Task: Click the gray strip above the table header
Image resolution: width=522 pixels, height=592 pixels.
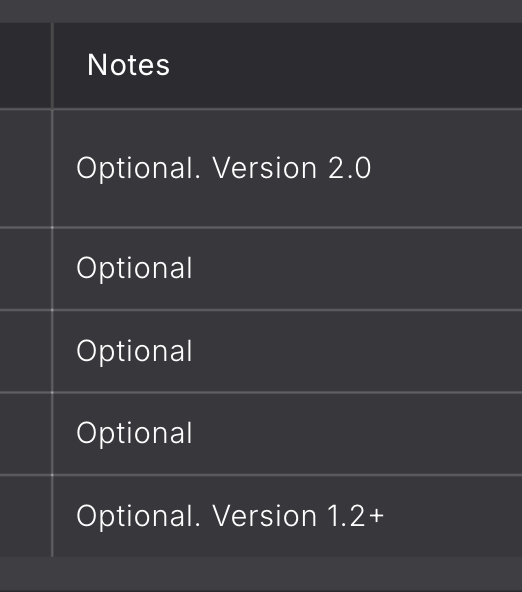Action: coord(261,11)
